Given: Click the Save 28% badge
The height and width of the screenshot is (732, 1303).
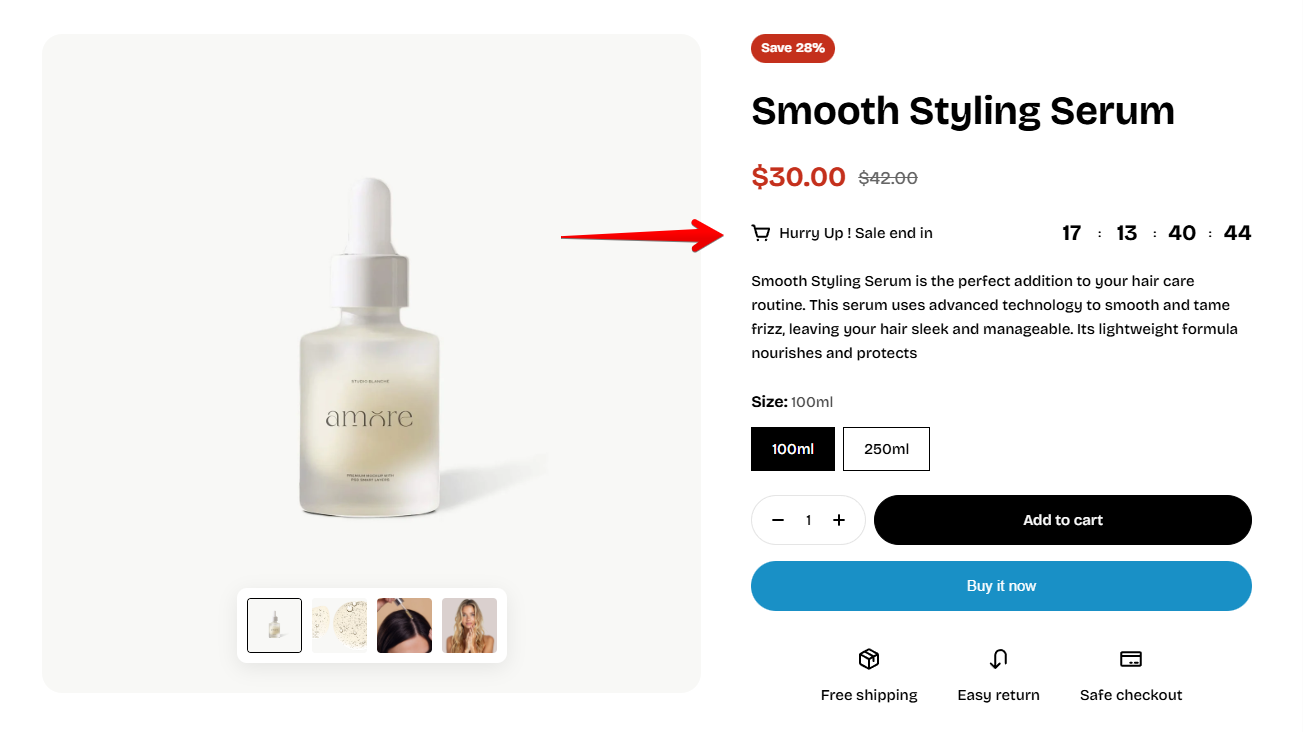Looking at the screenshot, I should tap(792, 48).
